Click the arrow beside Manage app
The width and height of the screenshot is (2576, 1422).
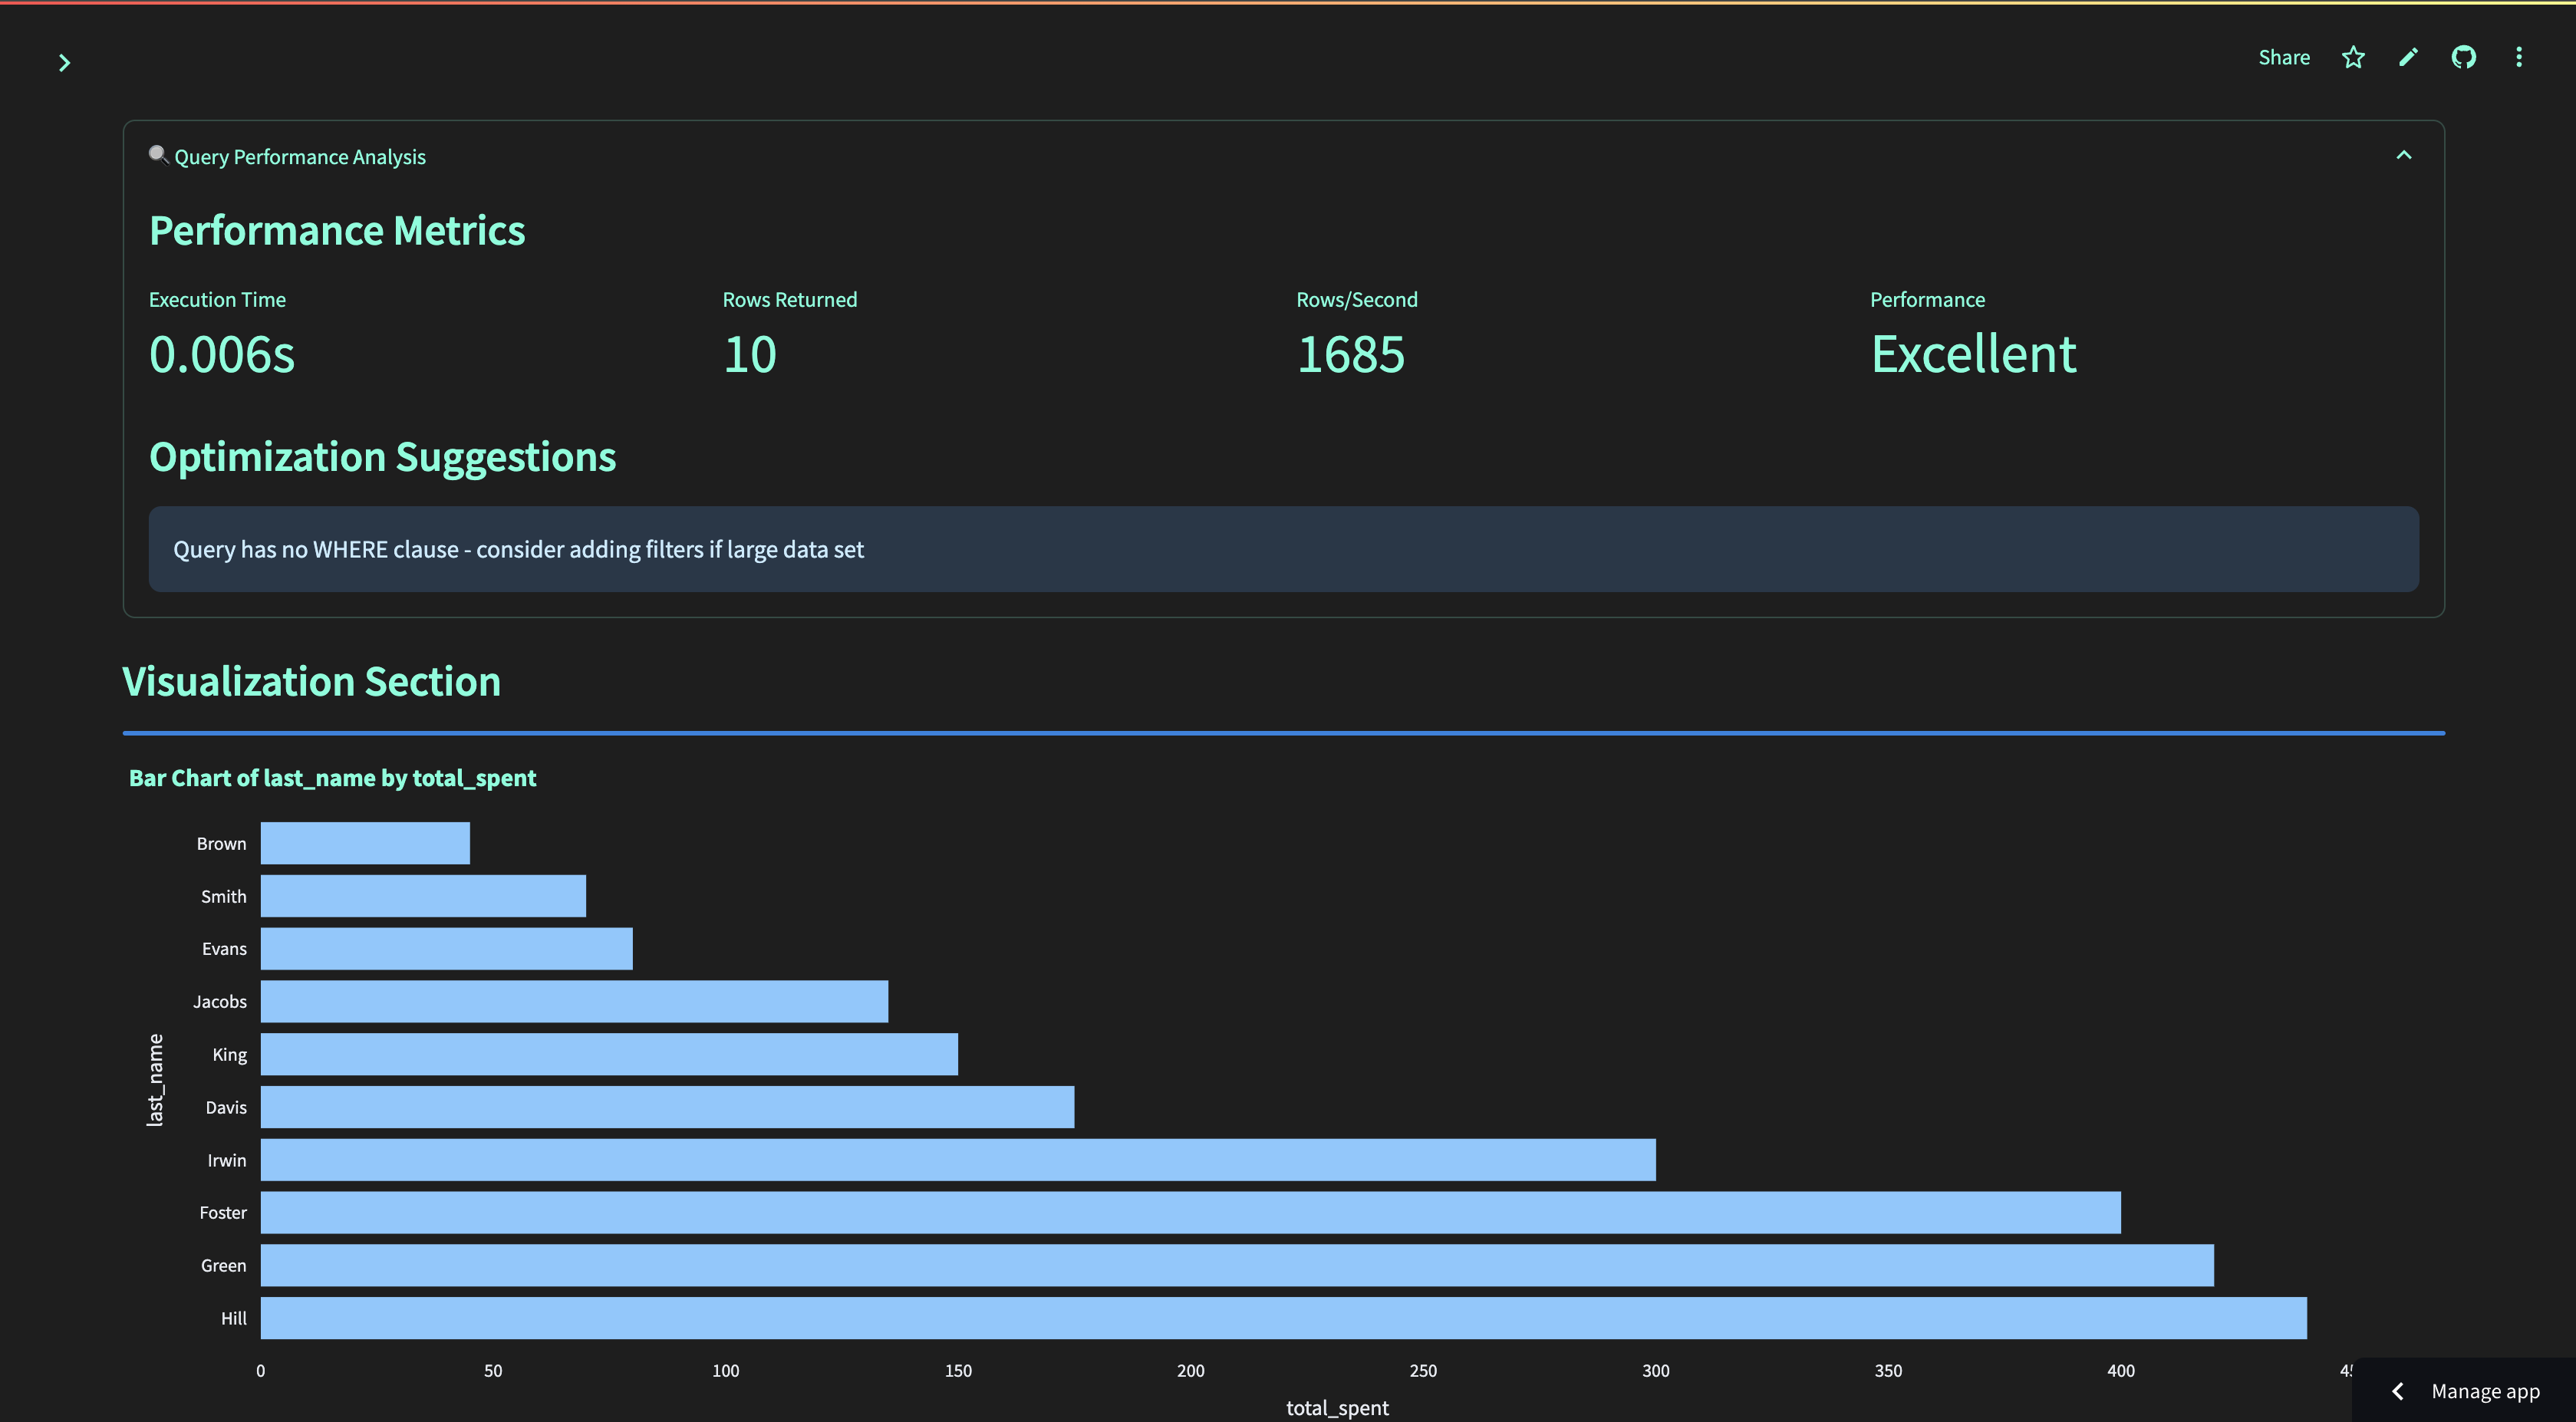pos(2397,1391)
